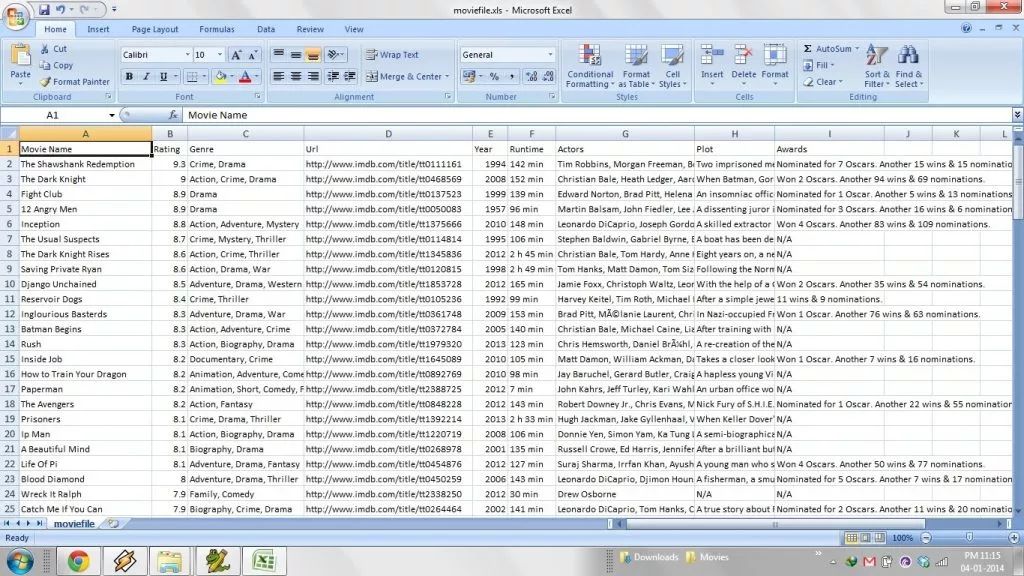This screenshot has height=576, width=1024.
Task: Select the moviefile sheet tab
Action: point(74,524)
